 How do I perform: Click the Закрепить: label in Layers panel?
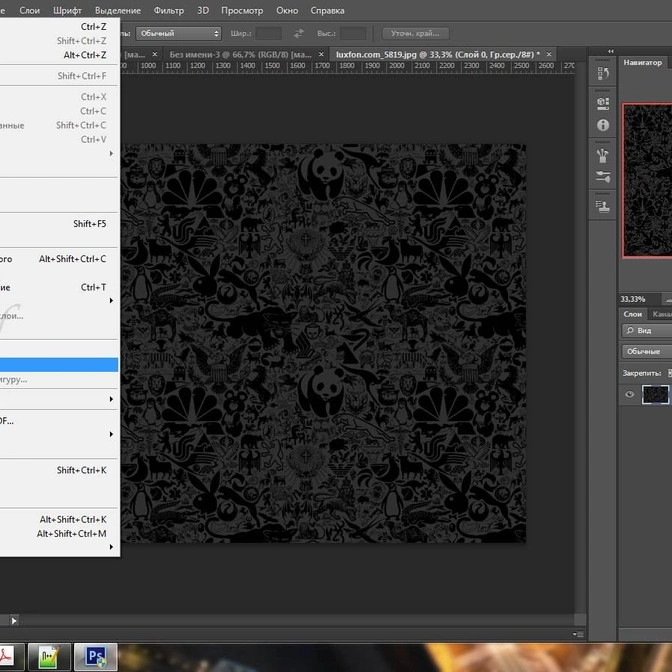tap(642, 373)
